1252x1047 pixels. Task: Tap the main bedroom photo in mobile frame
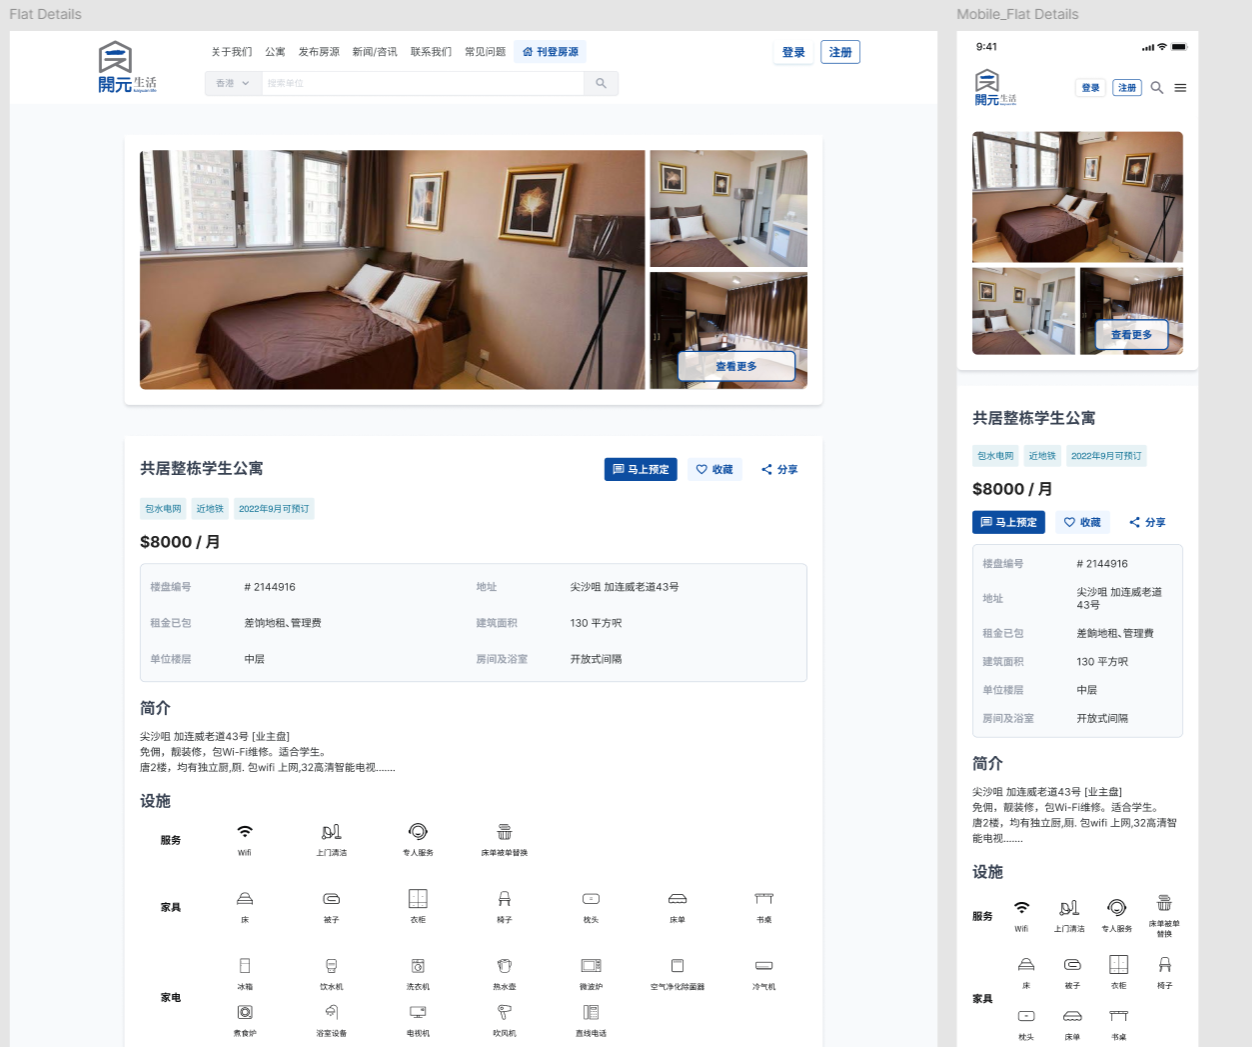click(x=1077, y=197)
